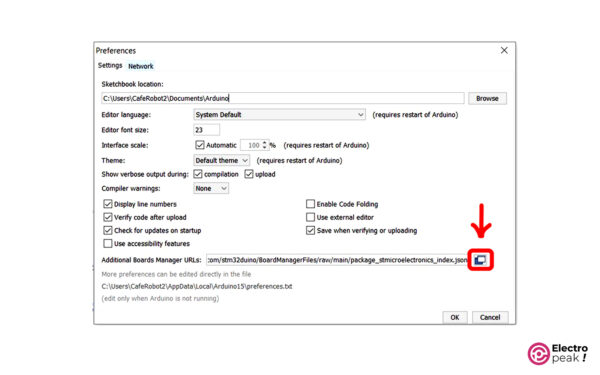Click the 'More preferences can be edited' text
The image size is (600, 375).
tap(176, 274)
